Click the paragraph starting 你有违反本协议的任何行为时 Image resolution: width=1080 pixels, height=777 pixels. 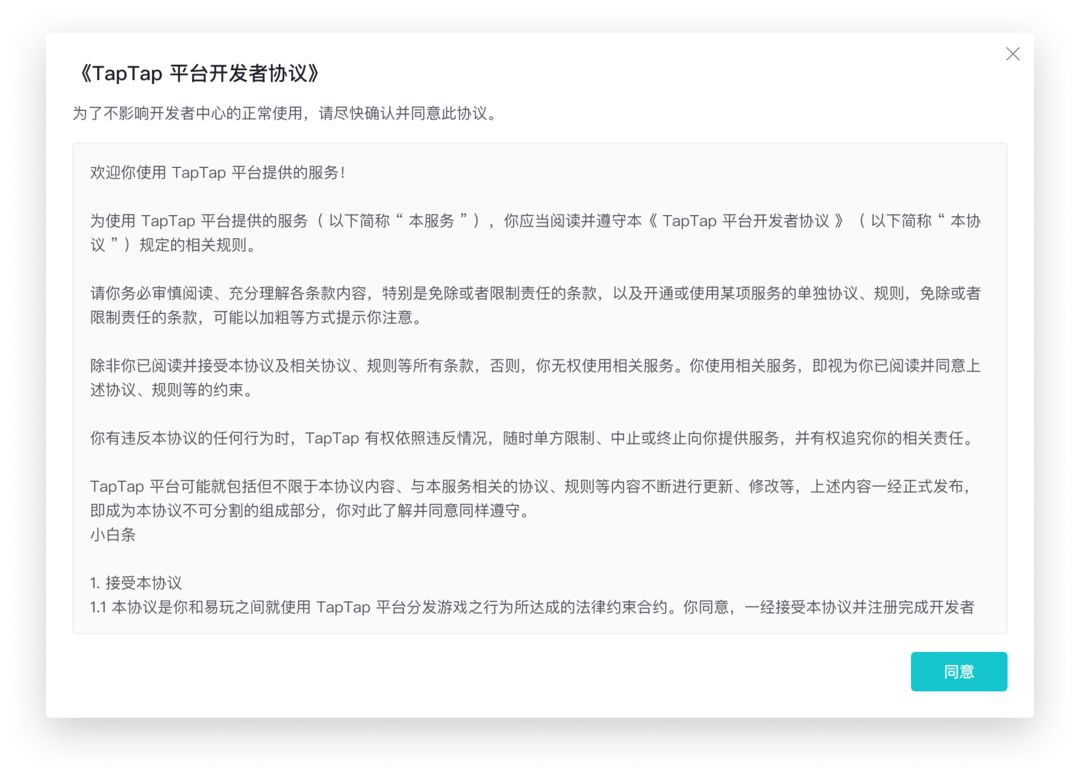[532, 438]
